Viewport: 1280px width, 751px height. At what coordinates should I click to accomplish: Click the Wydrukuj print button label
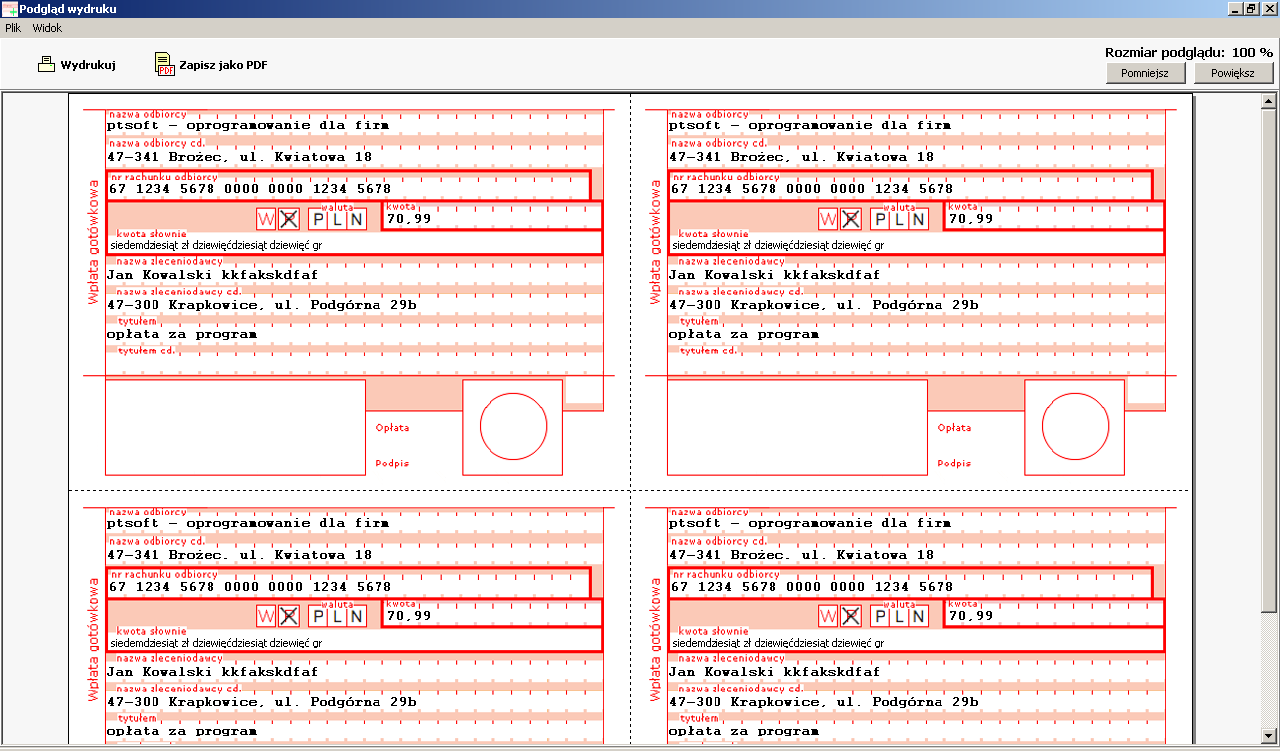88,65
